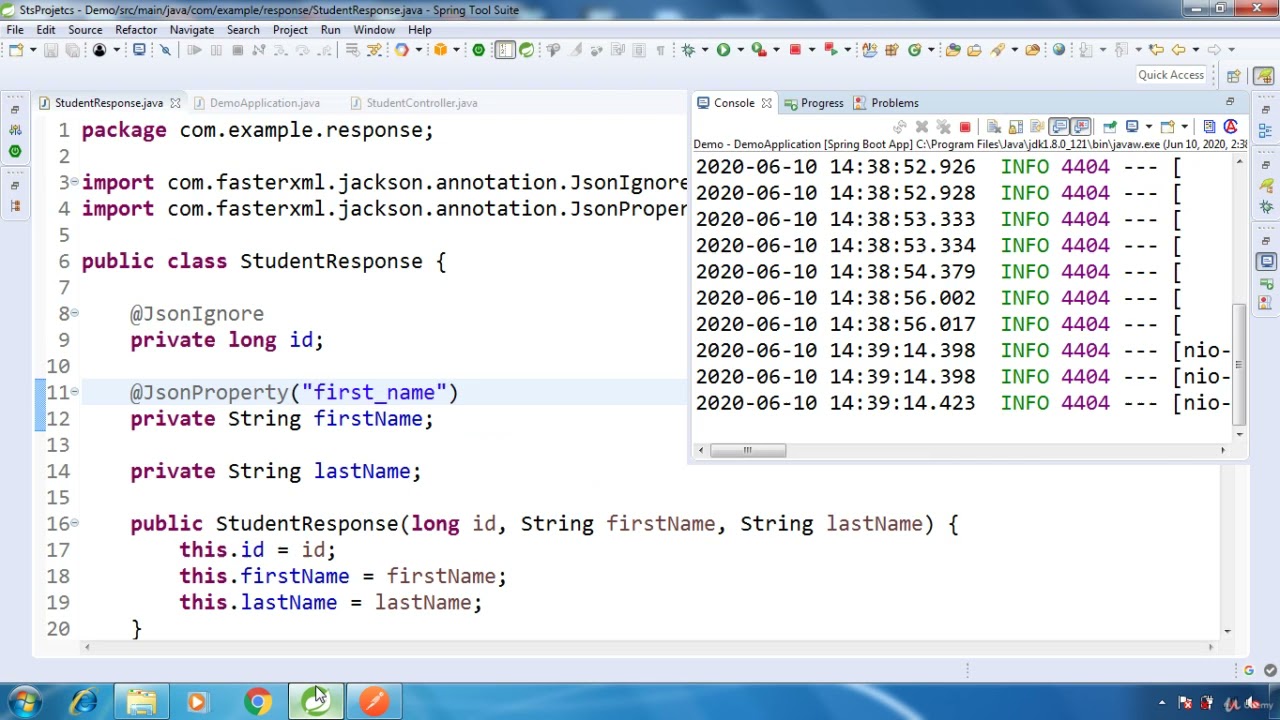Image resolution: width=1280 pixels, height=720 pixels.
Task: Click console Remove All Terminated Launches icon
Action: pyautogui.click(x=943, y=127)
